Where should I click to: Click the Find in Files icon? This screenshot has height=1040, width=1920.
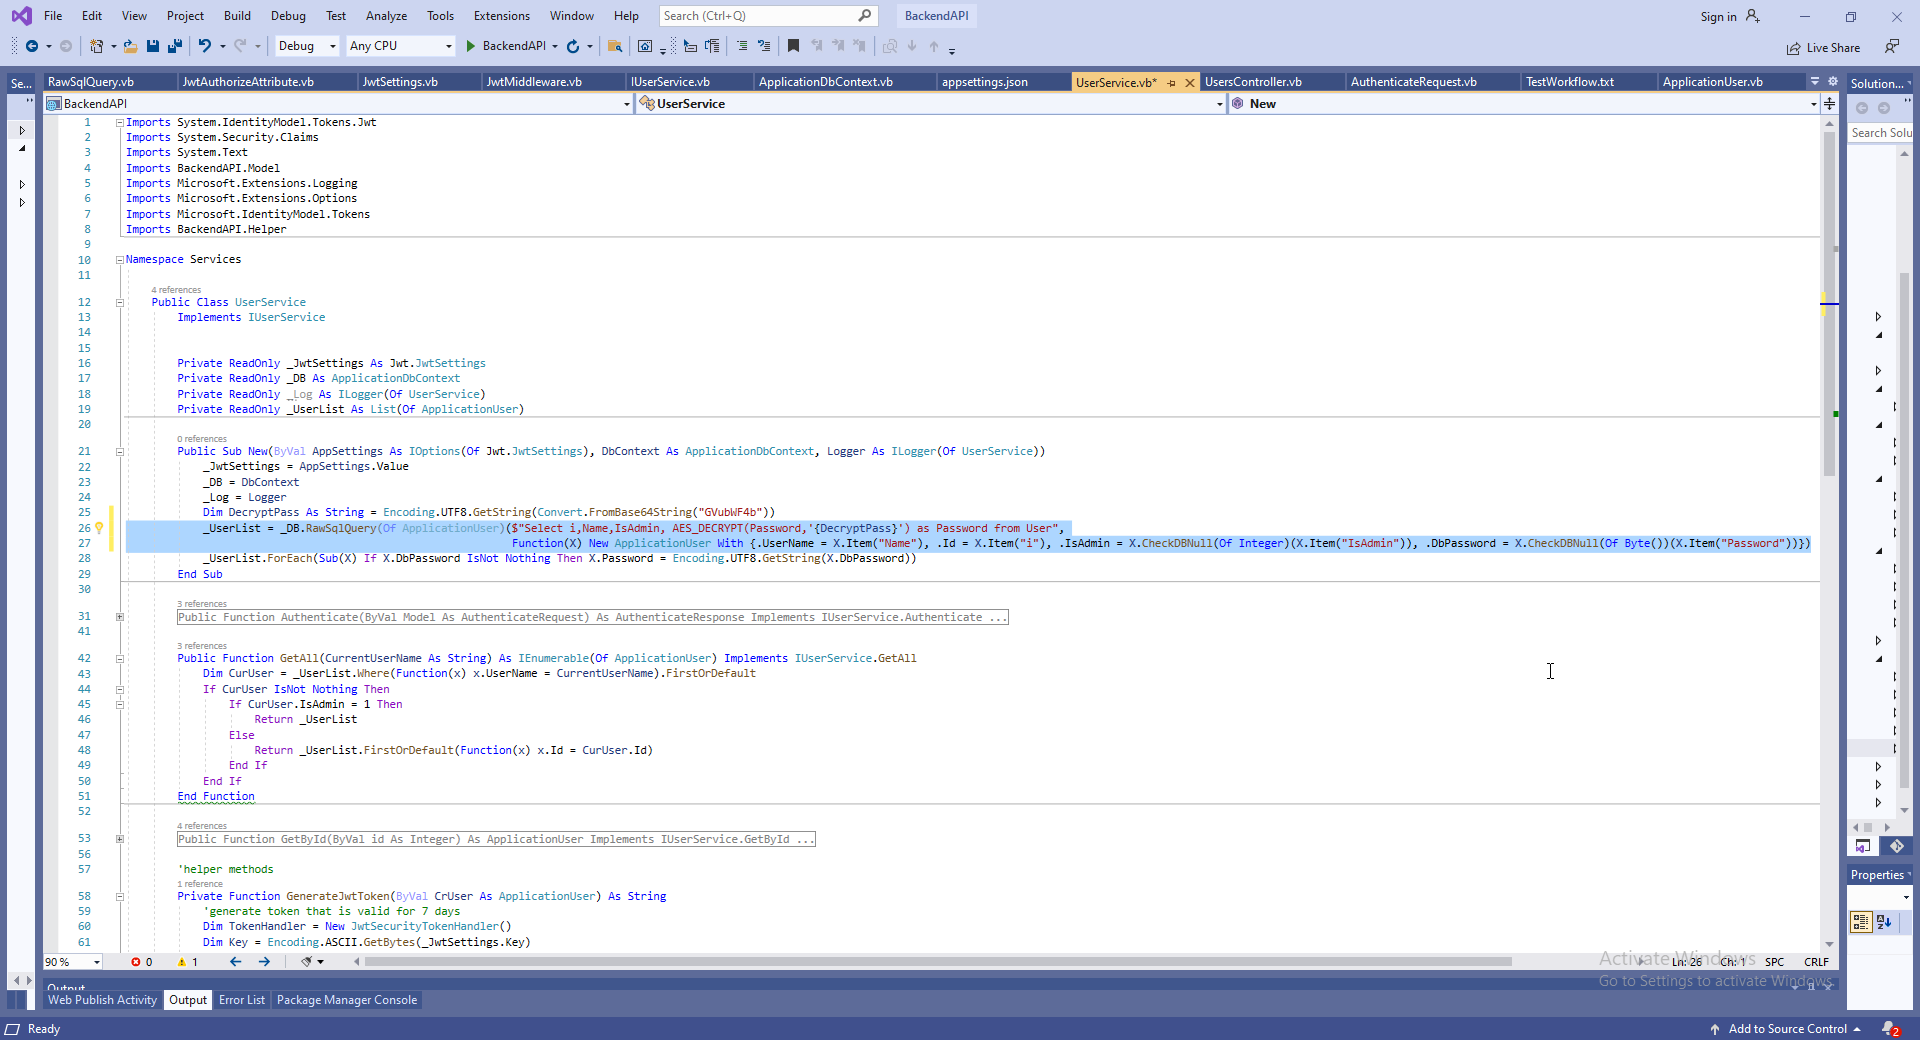(x=615, y=46)
